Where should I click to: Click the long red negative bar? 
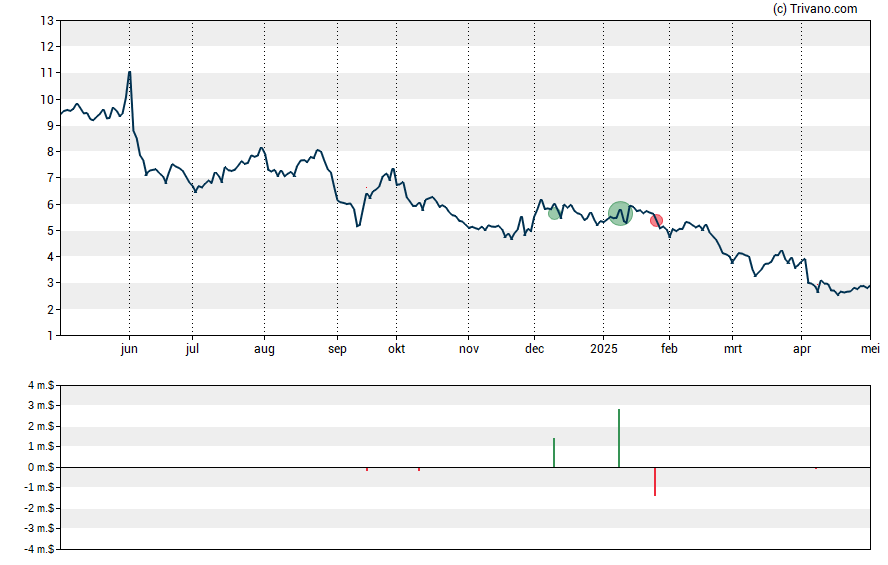point(655,481)
